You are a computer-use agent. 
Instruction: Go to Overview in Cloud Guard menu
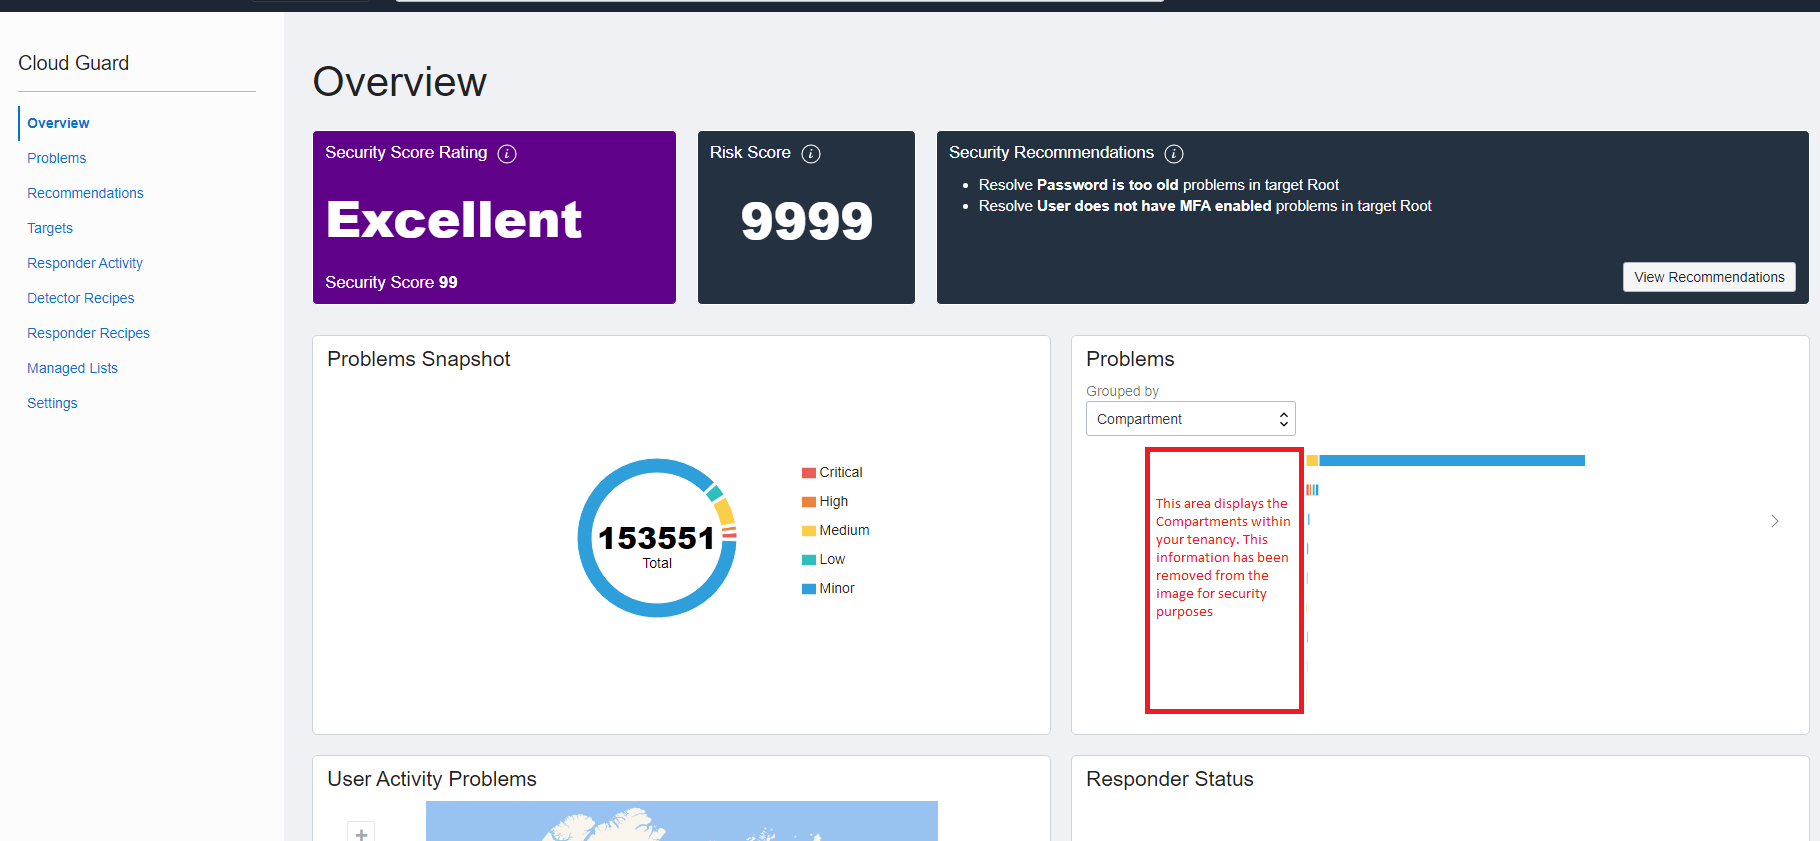[x=58, y=123]
